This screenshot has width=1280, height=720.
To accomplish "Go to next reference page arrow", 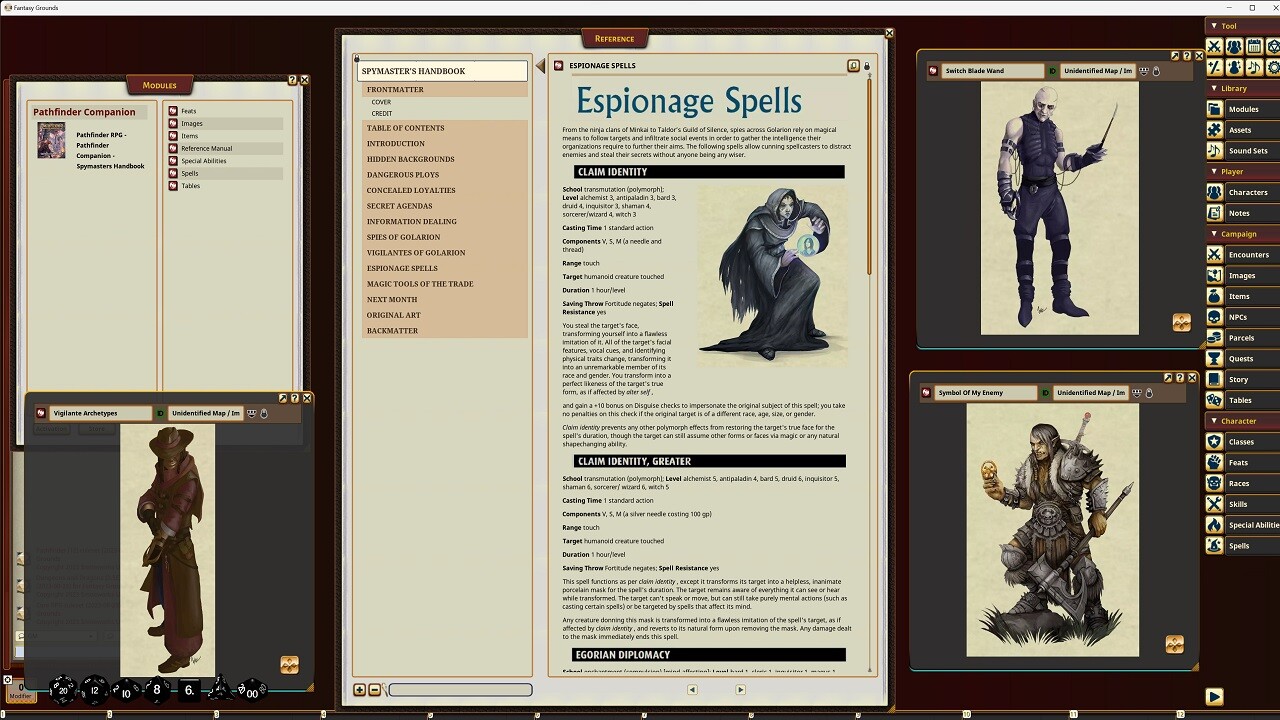I will pyautogui.click(x=740, y=689).
